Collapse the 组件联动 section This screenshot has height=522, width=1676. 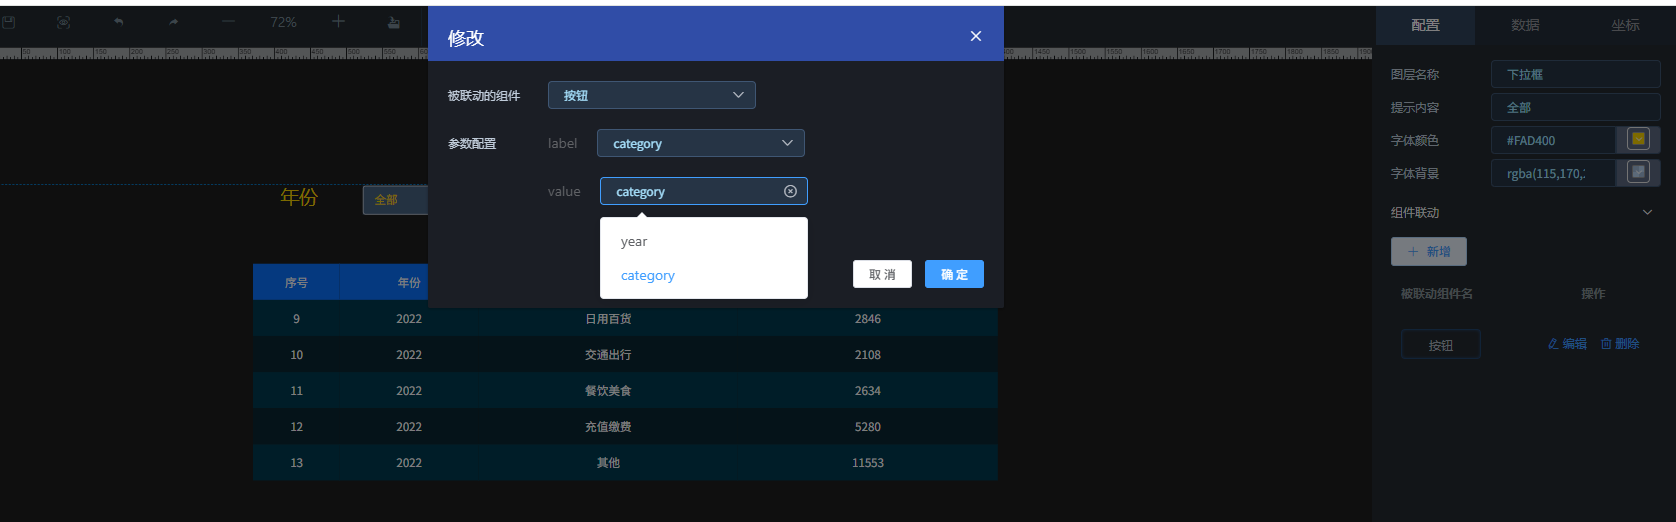tap(1647, 212)
